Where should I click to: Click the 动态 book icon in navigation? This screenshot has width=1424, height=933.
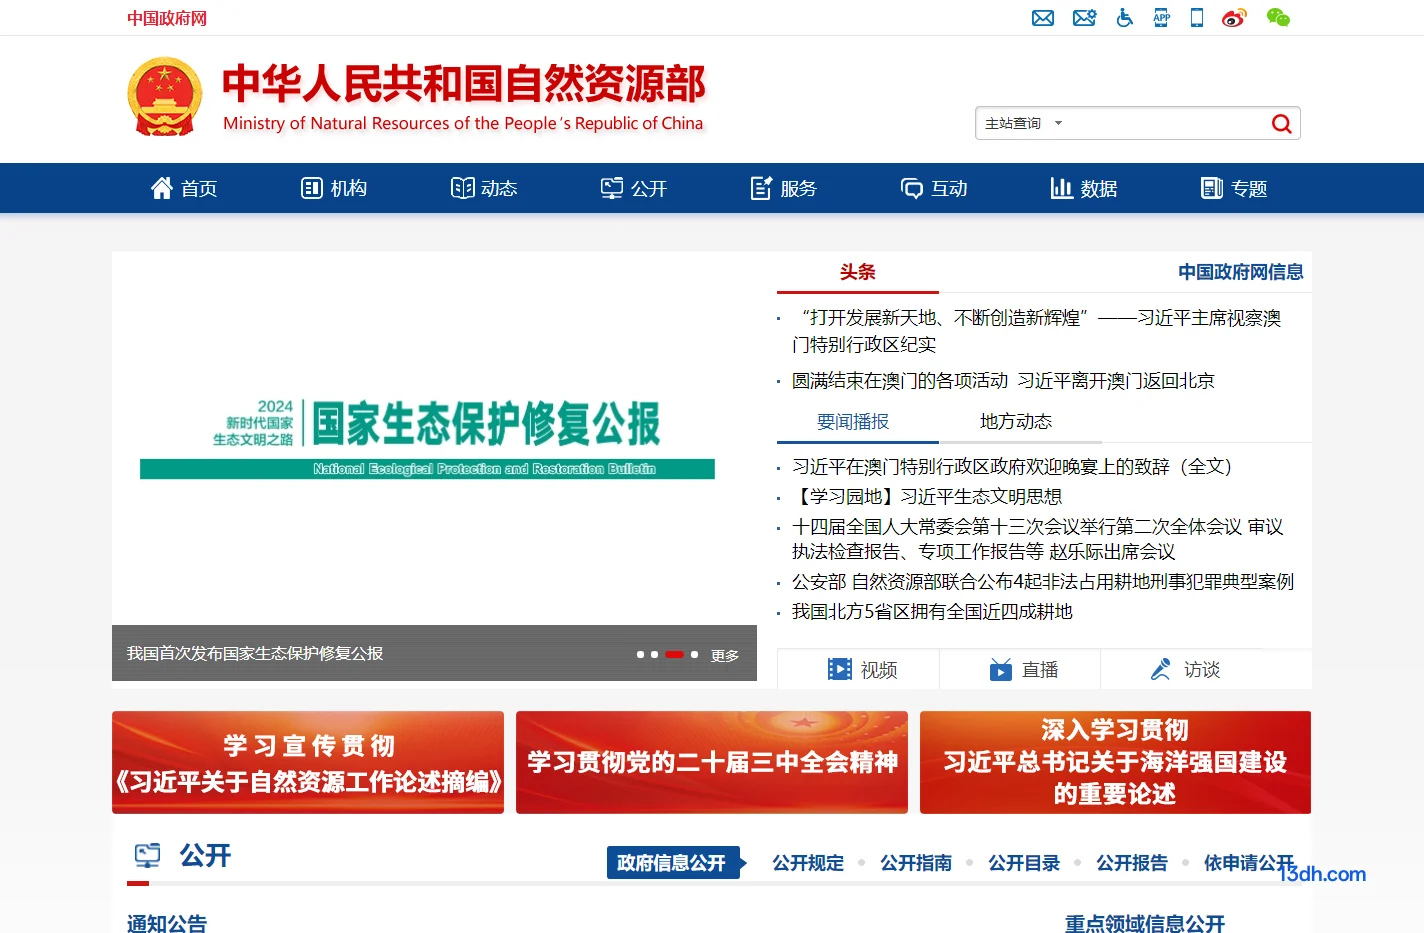tap(462, 188)
